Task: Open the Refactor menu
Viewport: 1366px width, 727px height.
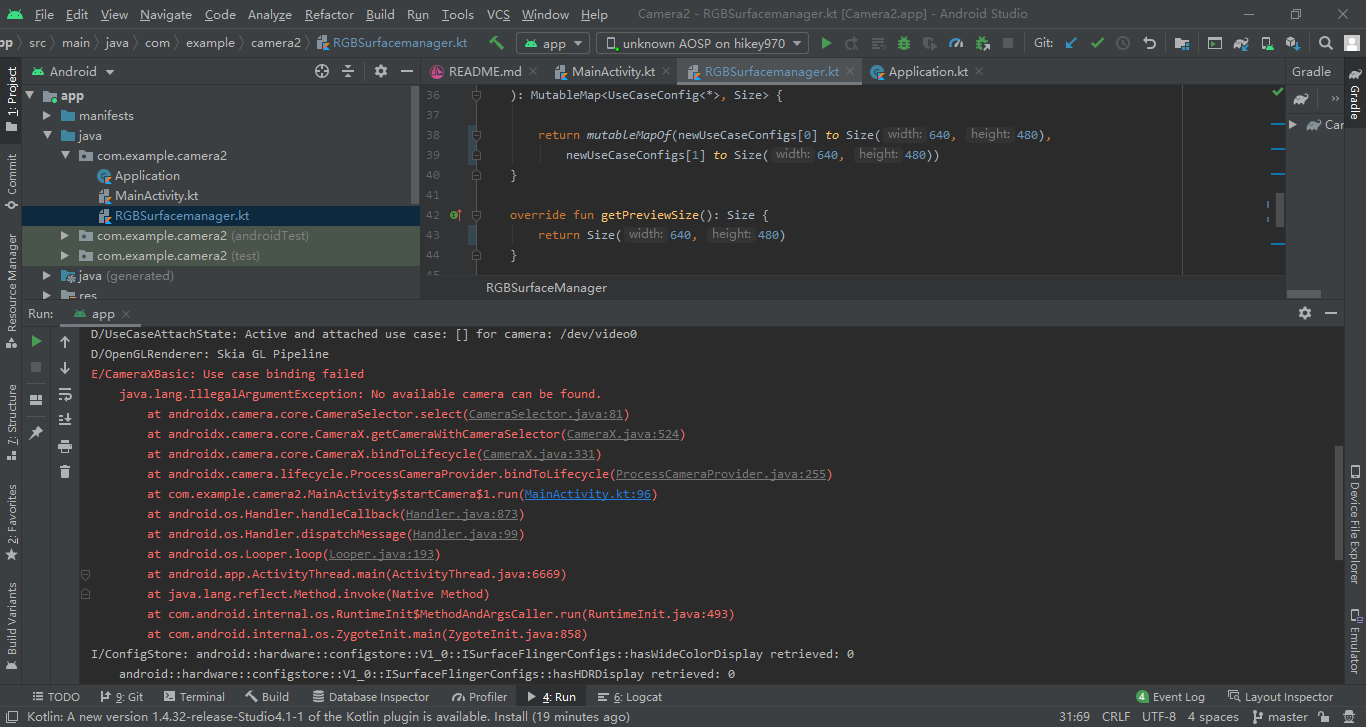Action: click(x=329, y=14)
